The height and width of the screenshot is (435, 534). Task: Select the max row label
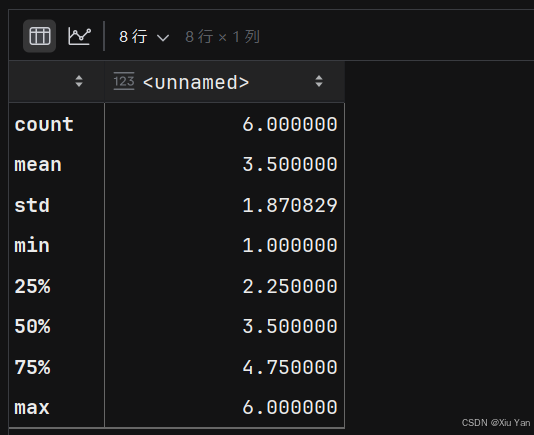tap(32, 407)
